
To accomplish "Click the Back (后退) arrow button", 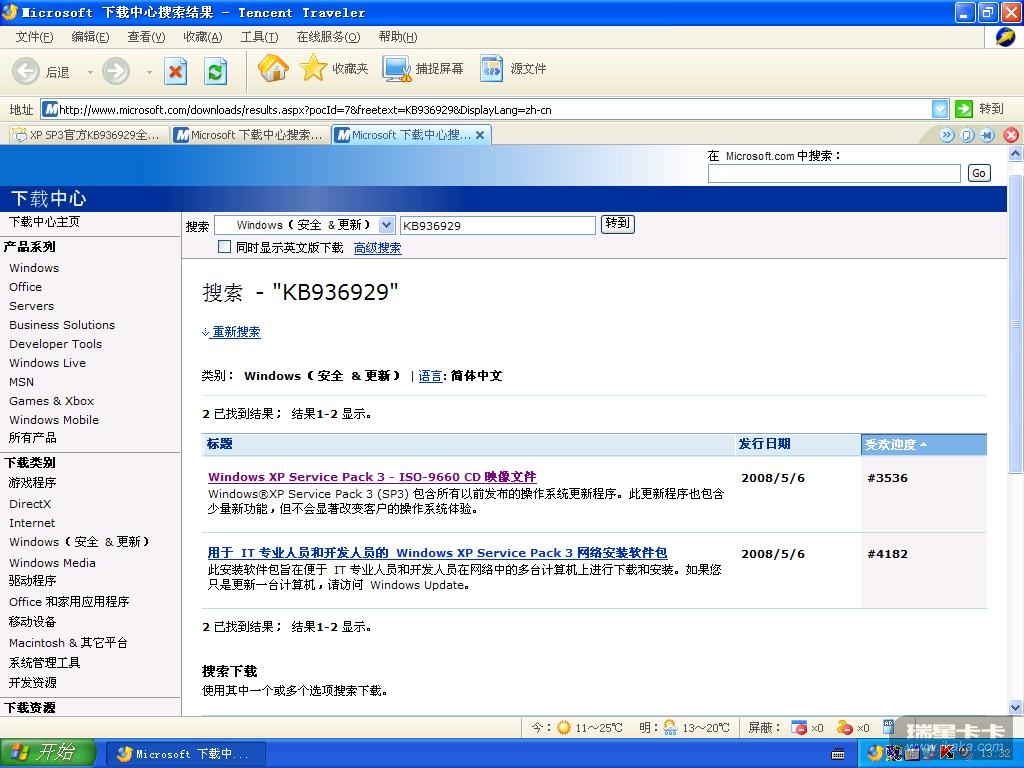I will pos(26,71).
